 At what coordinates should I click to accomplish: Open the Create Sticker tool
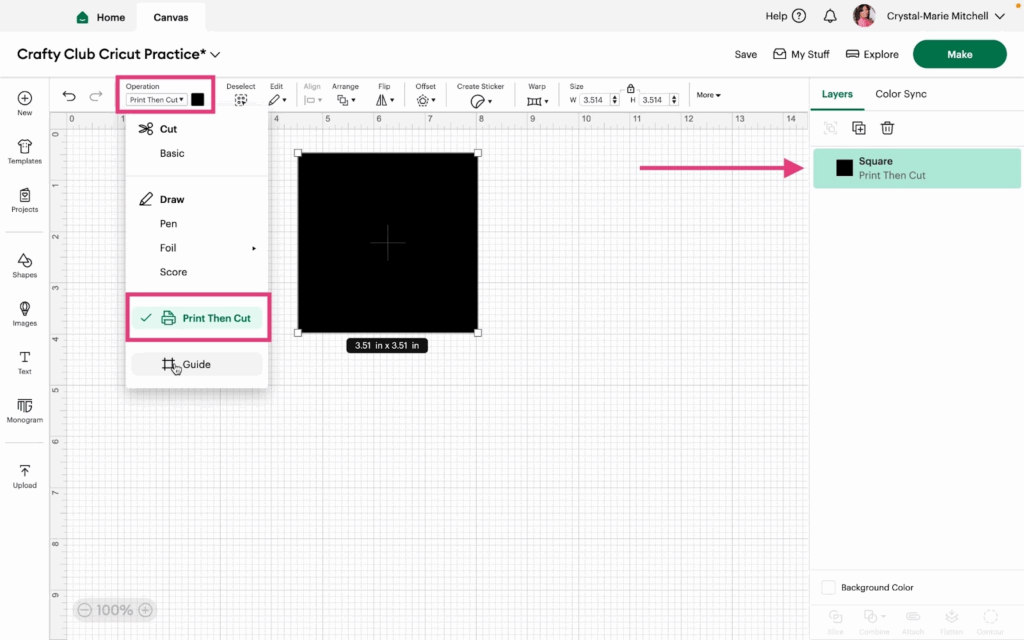[480, 101]
